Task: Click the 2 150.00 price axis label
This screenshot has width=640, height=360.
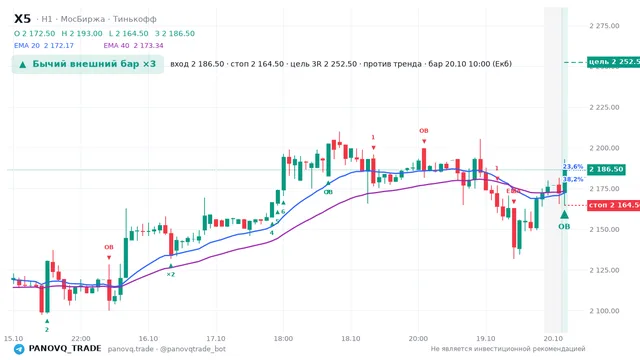Action: pos(604,229)
